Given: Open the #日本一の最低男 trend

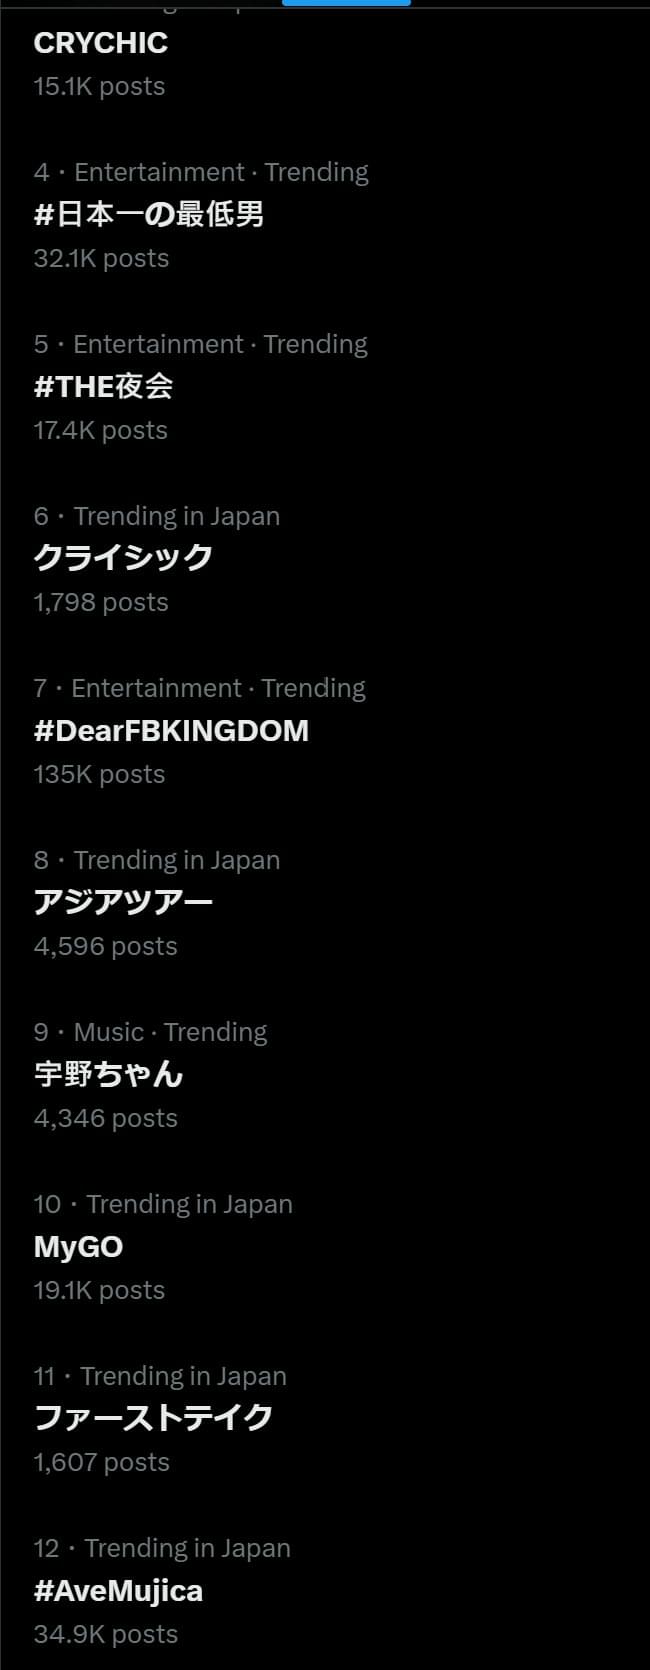Looking at the screenshot, I should [148, 215].
